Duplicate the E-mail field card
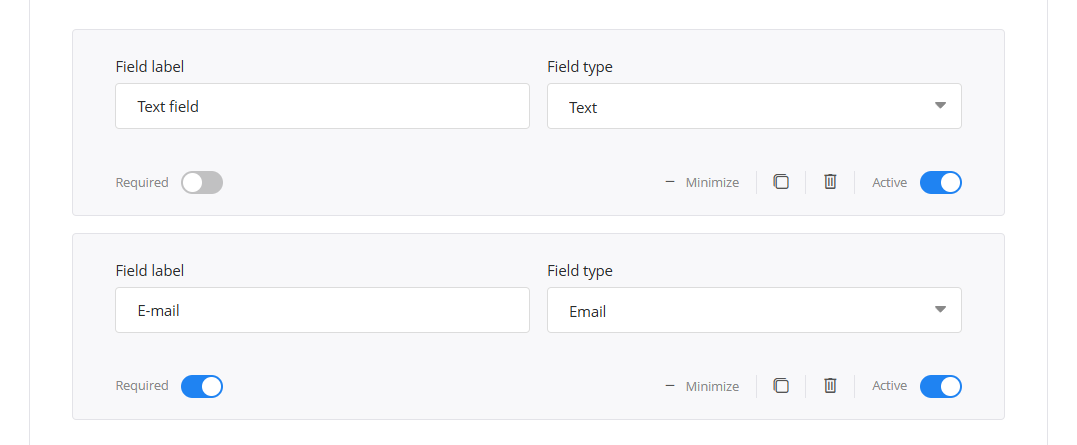Image resolution: width=1077 pixels, height=445 pixels. (x=781, y=386)
